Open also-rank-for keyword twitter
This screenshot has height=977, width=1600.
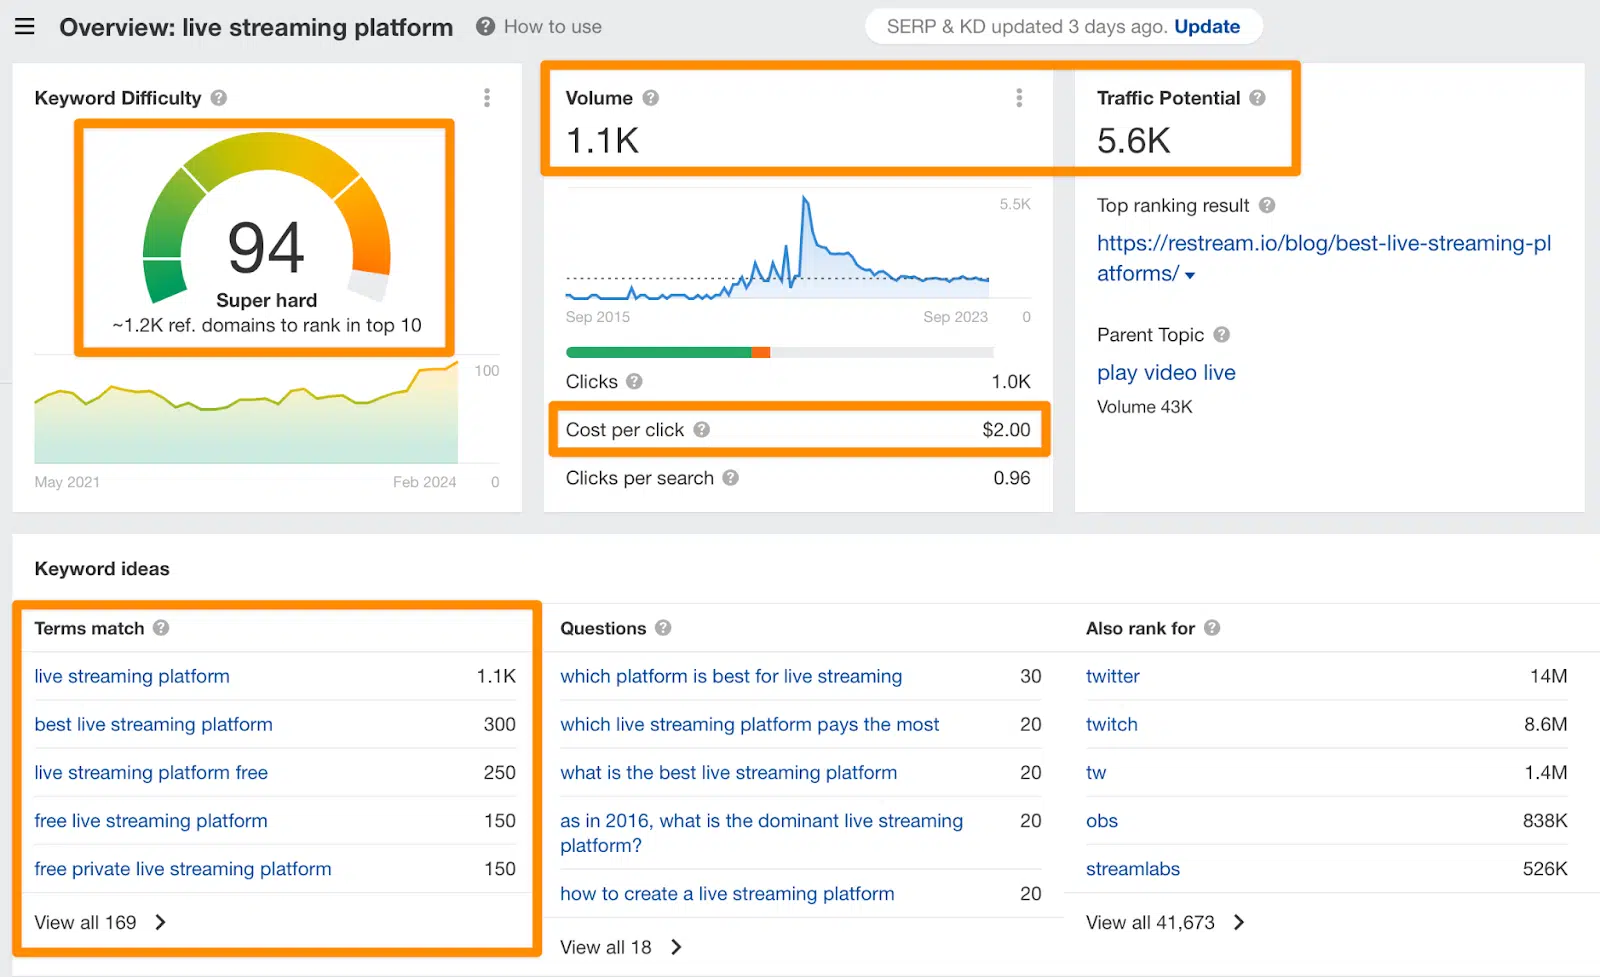1113,676
